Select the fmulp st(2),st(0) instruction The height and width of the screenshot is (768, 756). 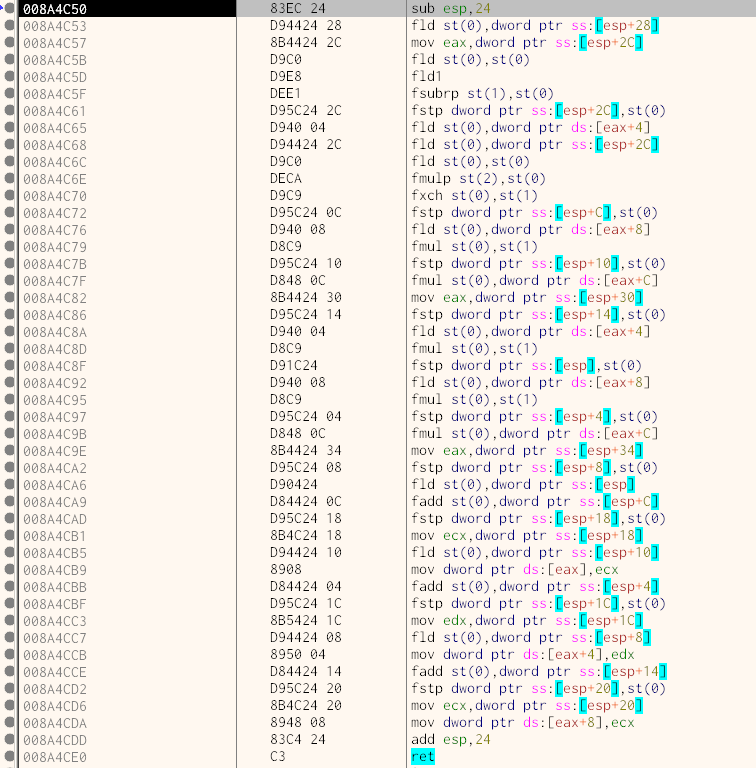tap(478, 178)
